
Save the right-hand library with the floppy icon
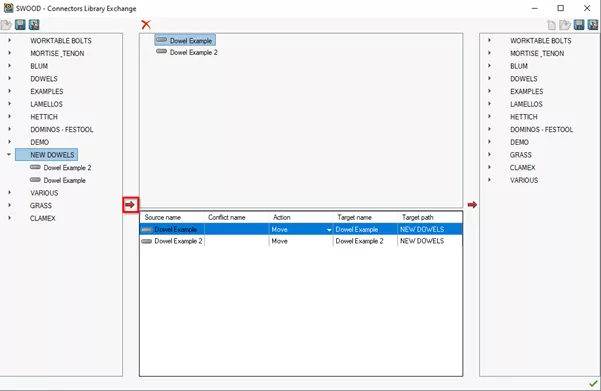tap(579, 25)
